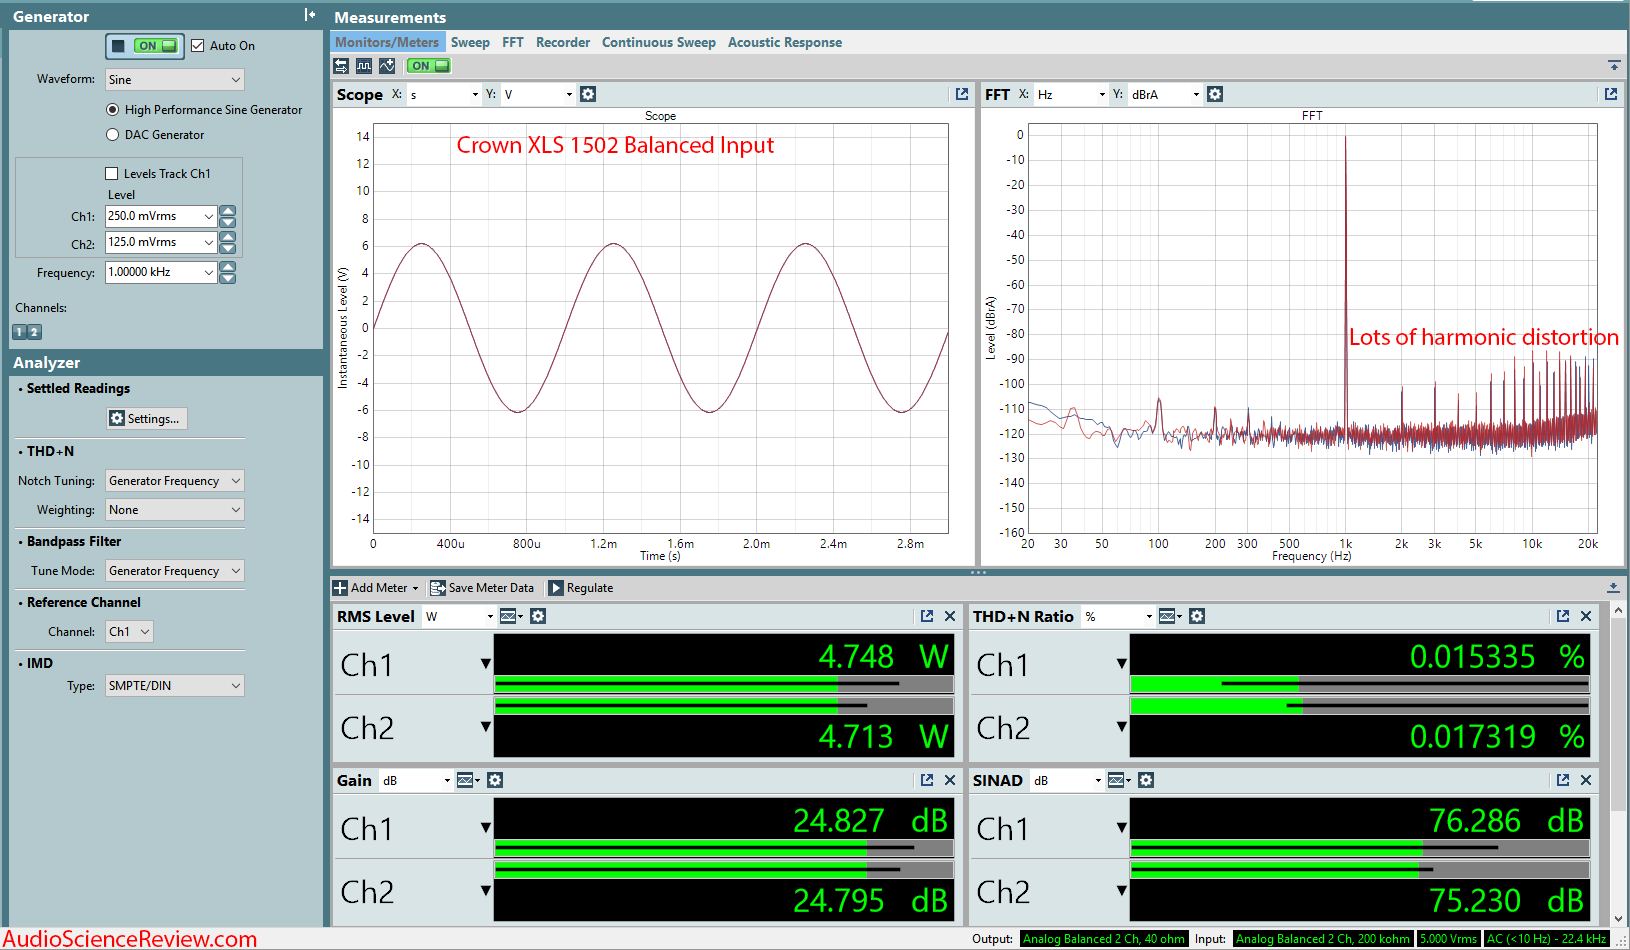Pop out the FFT graph window
Screen dimensions: 1630x950
tap(1611, 94)
